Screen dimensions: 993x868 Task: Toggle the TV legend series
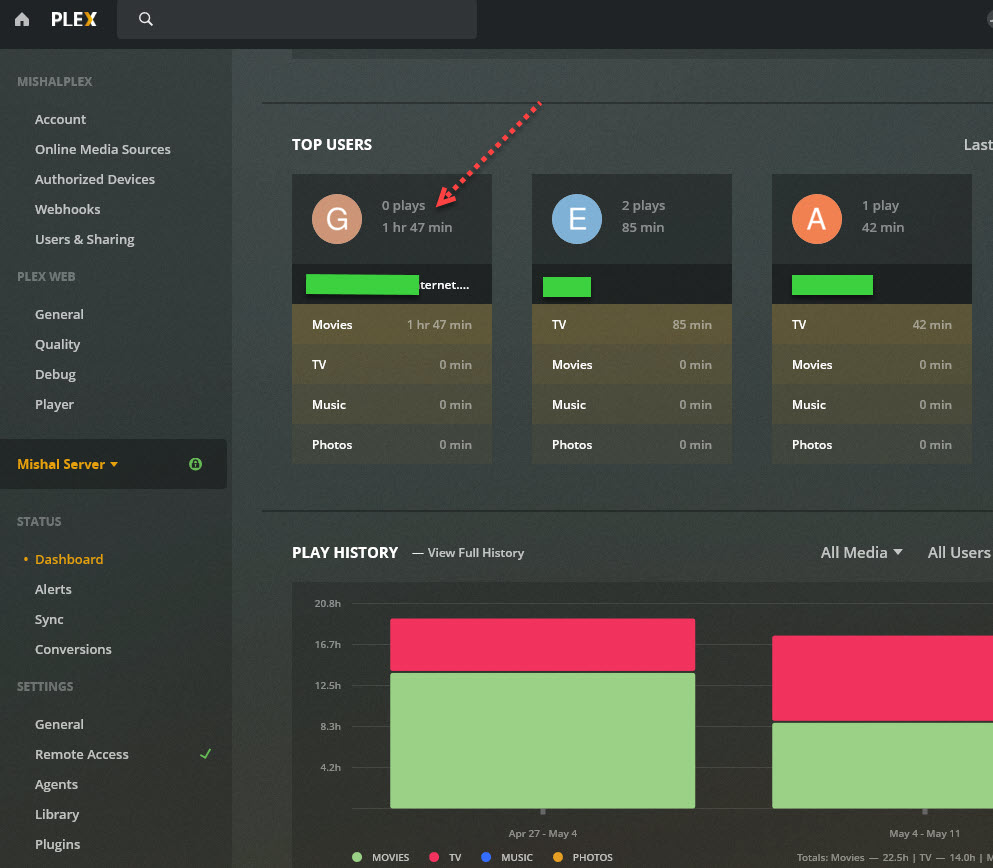pyautogui.click(x=445, y=857)
